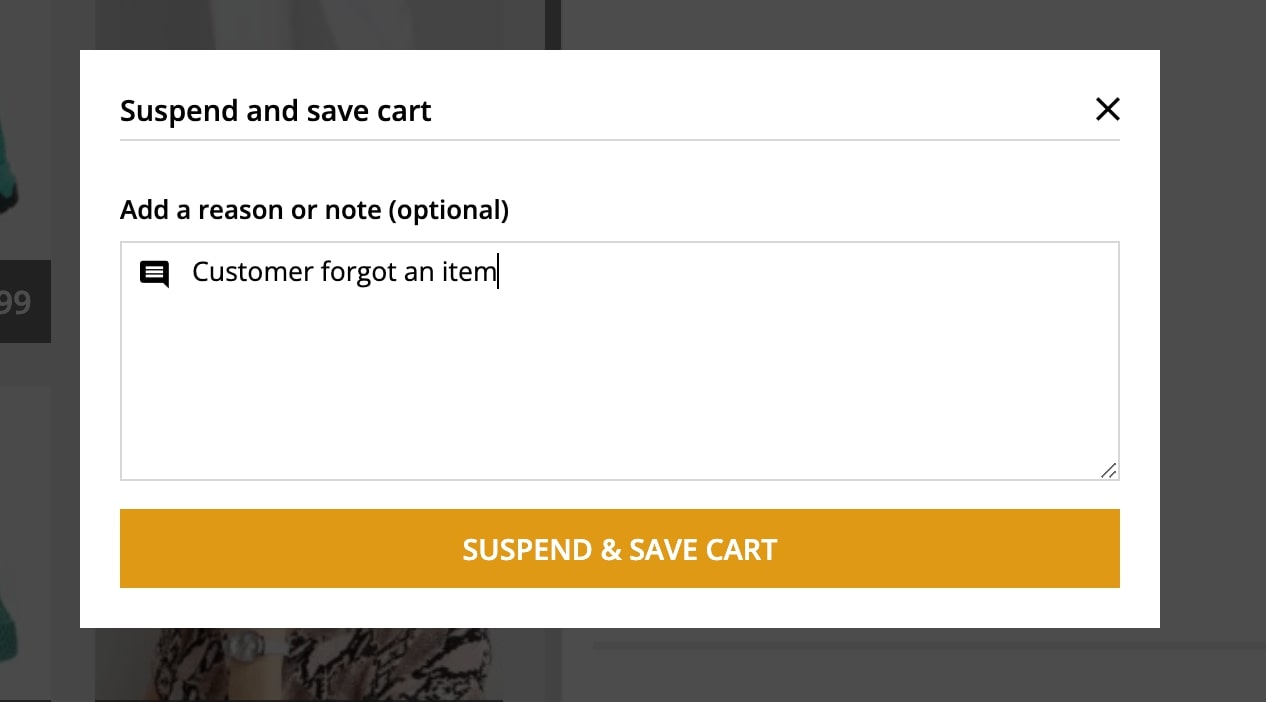
Task: Focus the reason or note text area
Action: [620, 361]
